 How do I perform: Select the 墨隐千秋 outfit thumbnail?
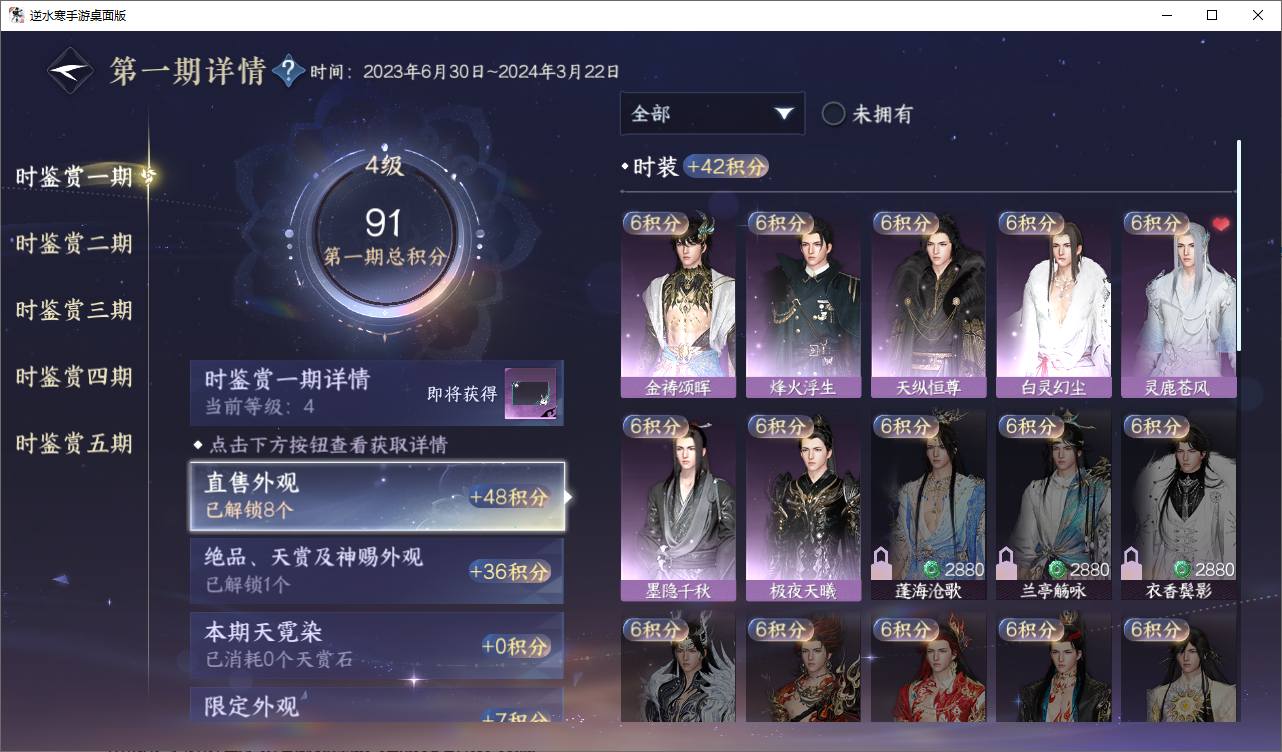(x=678, y=507)
